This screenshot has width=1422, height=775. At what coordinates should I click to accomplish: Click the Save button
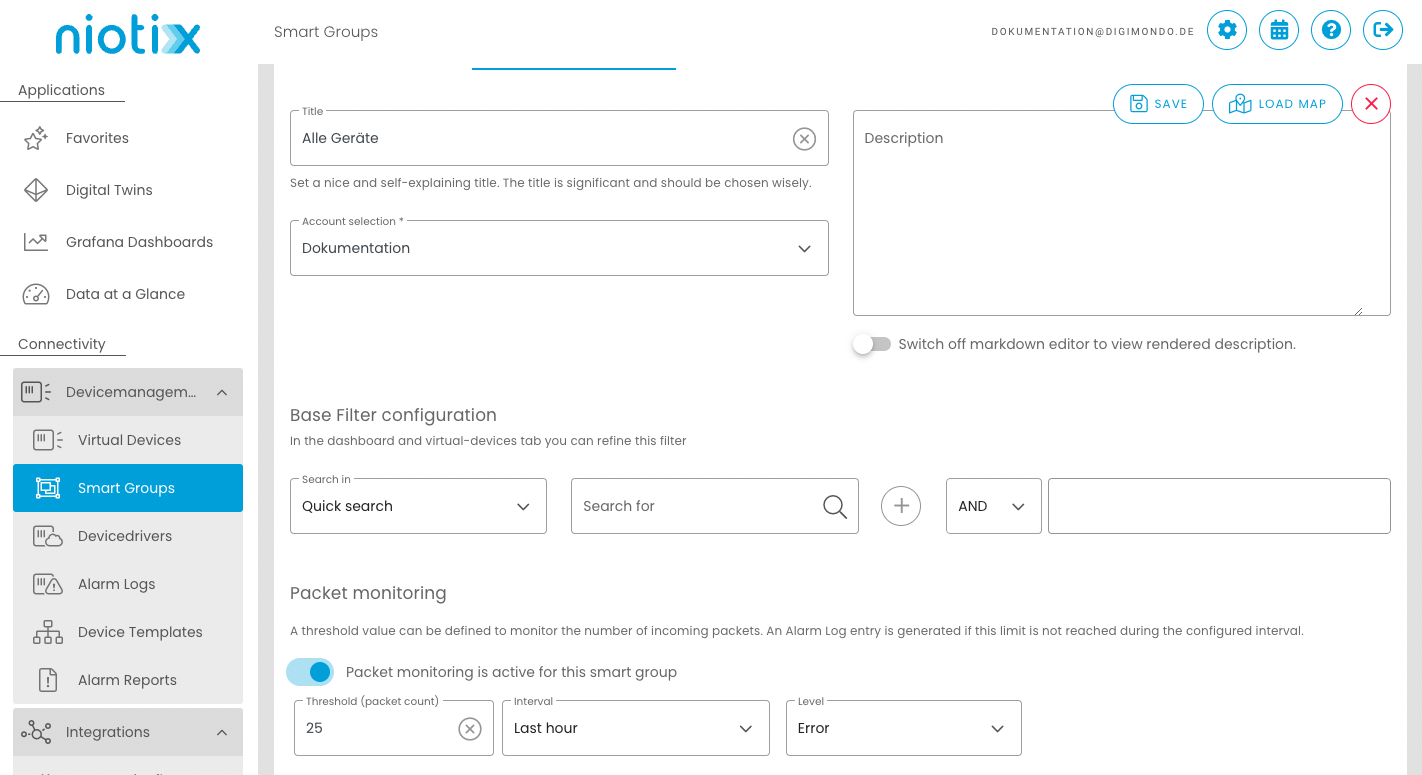1158,104
